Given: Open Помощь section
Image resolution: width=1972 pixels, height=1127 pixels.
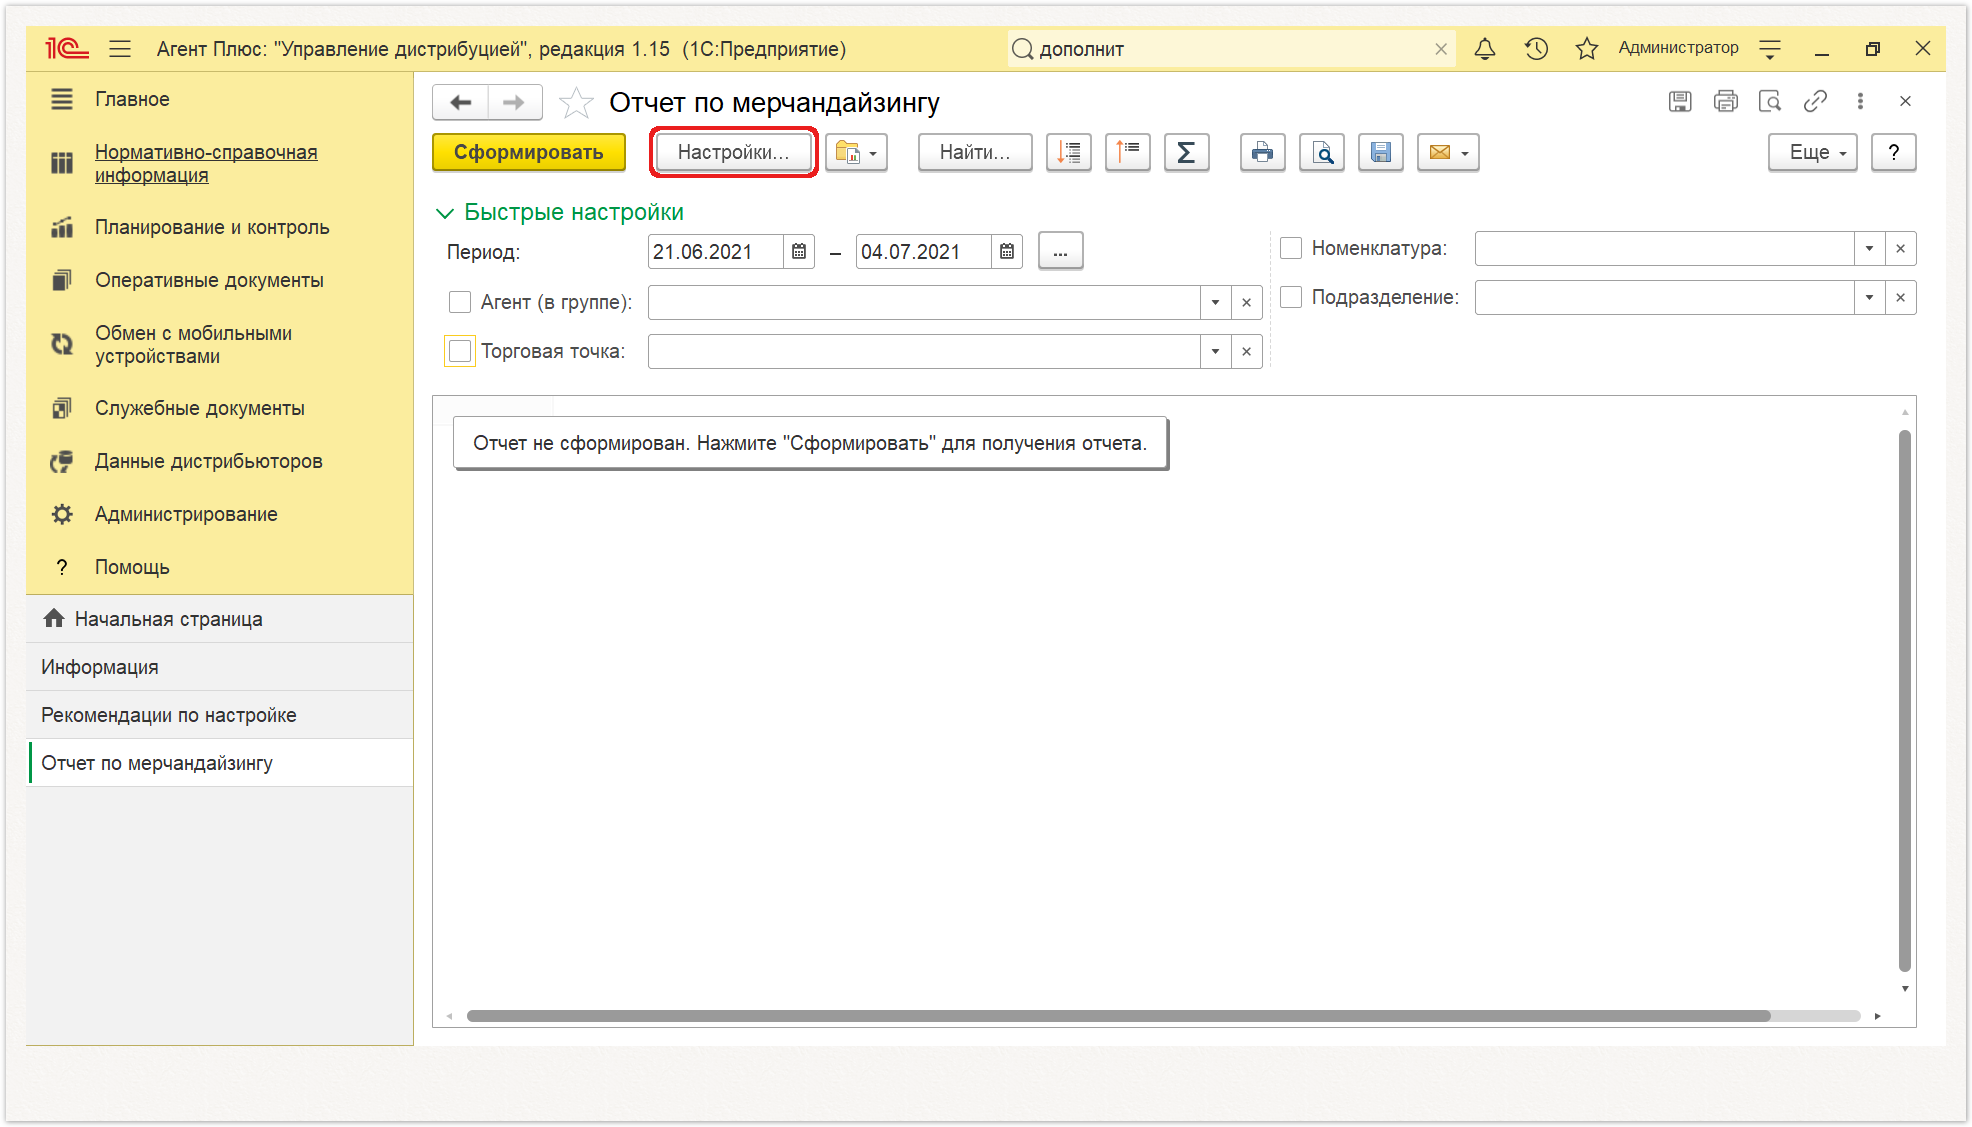Looking at the screenshot, I should 132,567.
